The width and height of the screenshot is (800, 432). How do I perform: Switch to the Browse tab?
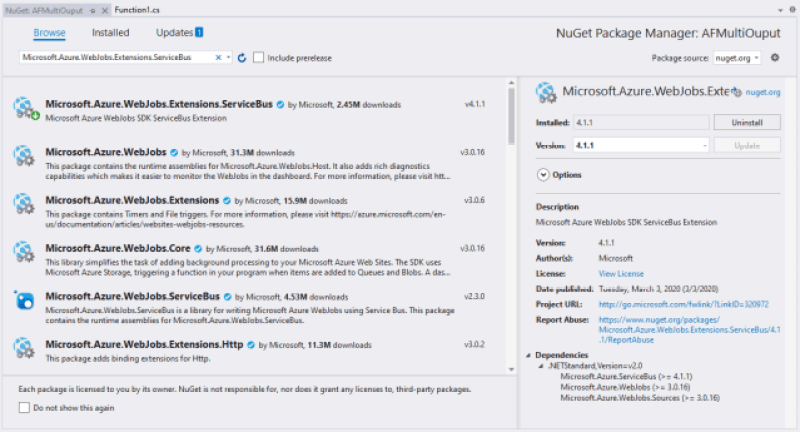coord(49,33)
